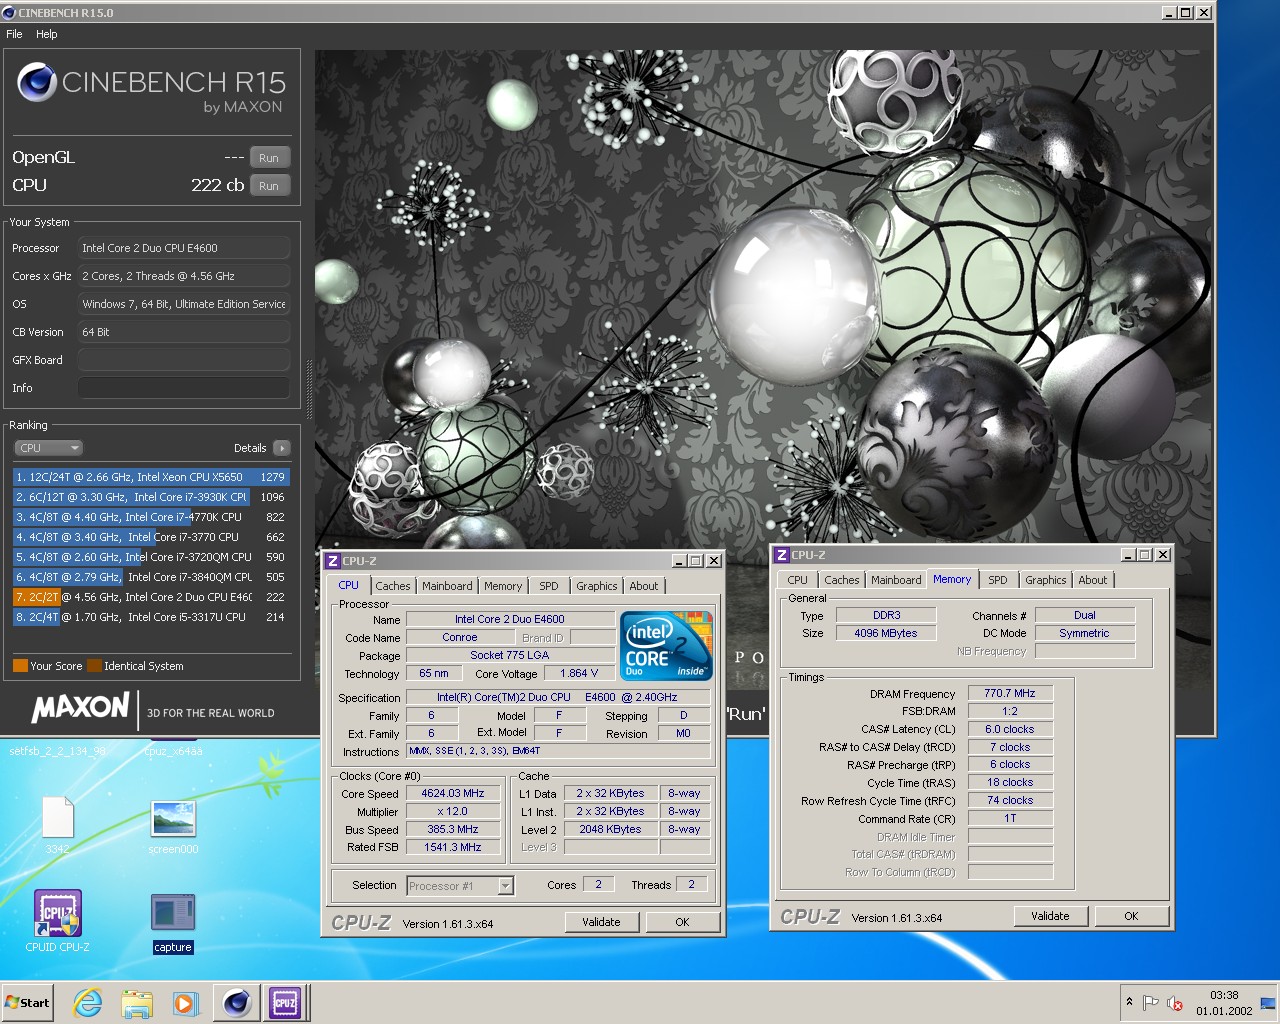Launch Internet Explorer from taskbar
1280x1024 pixels.
point(88,1003)
